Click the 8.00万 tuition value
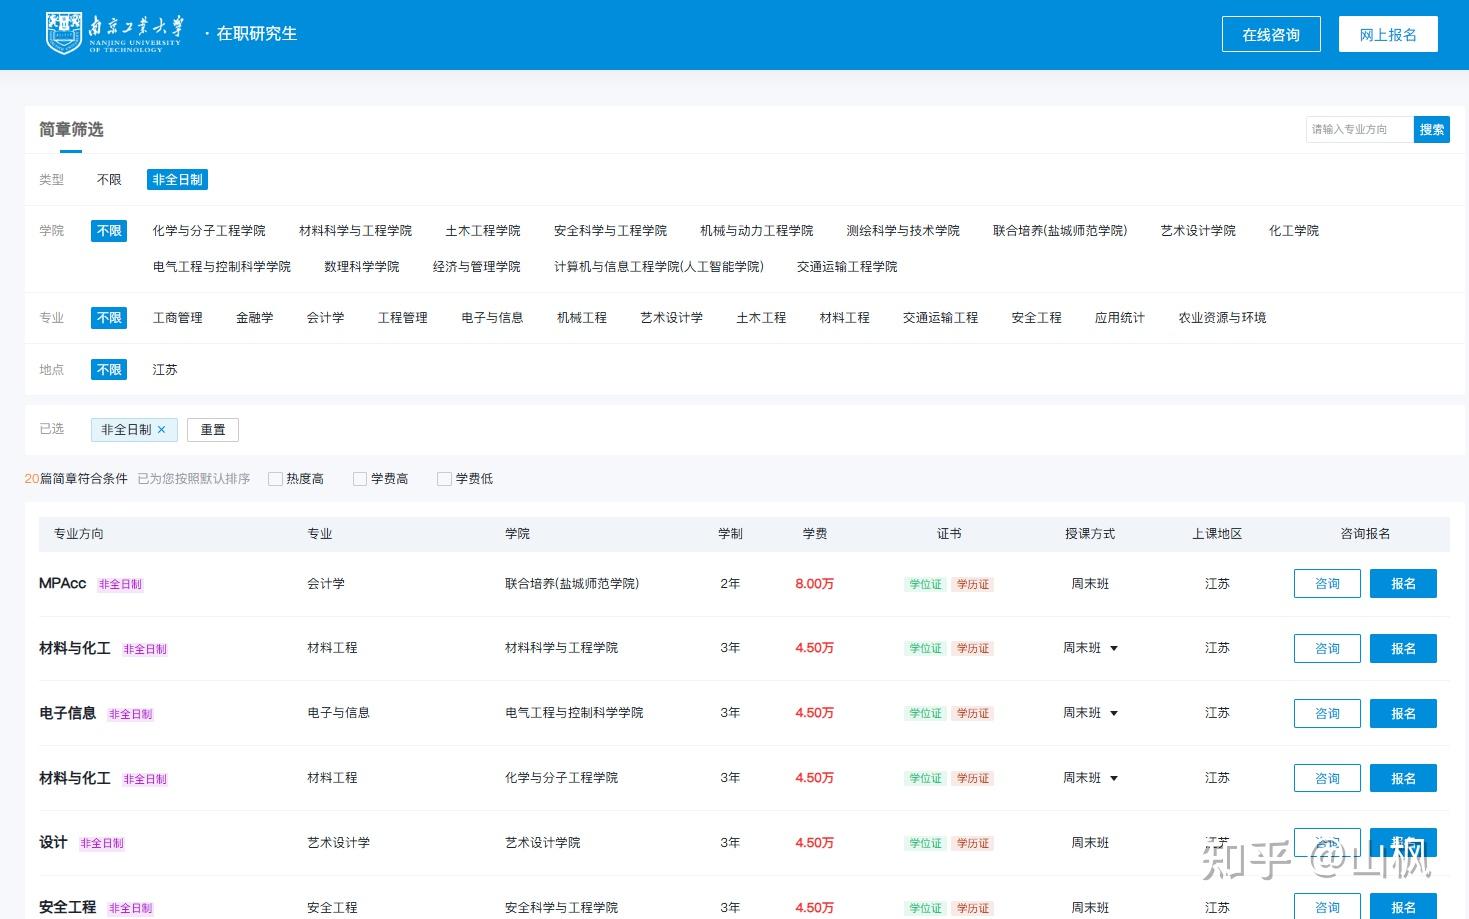Viewport: 1469px width, 919px height. tap(815, 584)
